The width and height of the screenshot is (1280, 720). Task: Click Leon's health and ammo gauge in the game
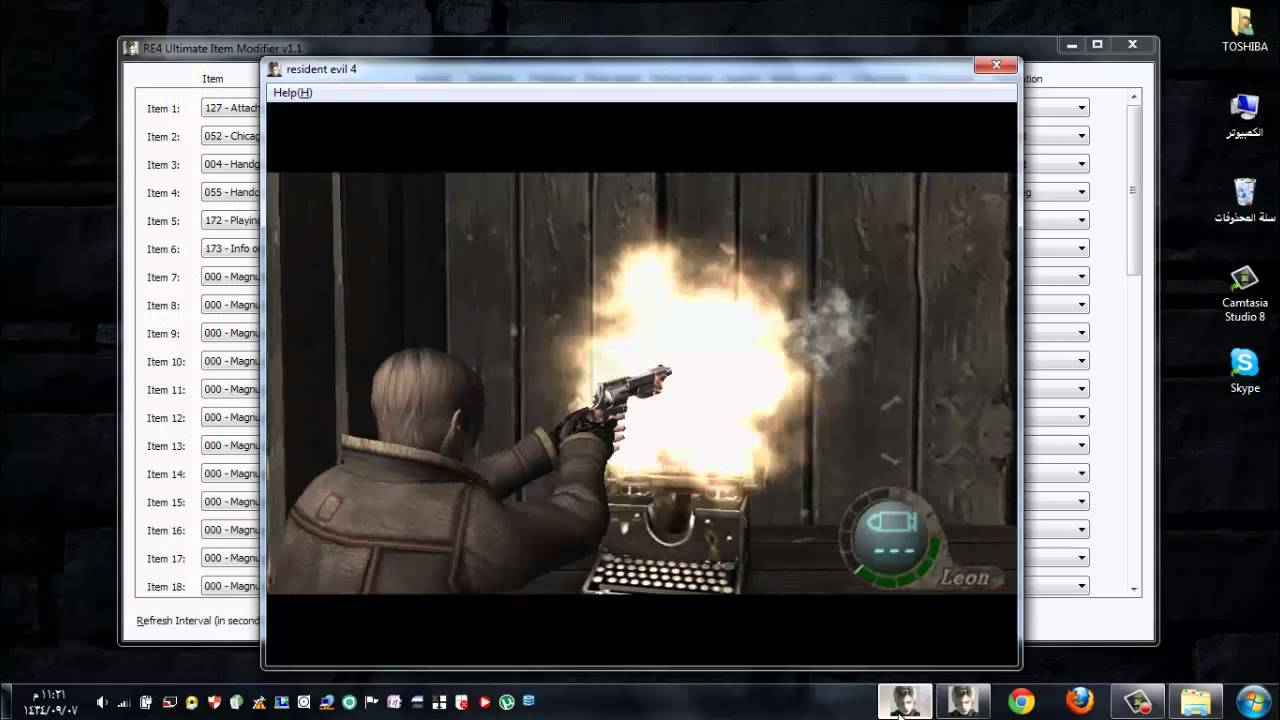pos(890,538)
